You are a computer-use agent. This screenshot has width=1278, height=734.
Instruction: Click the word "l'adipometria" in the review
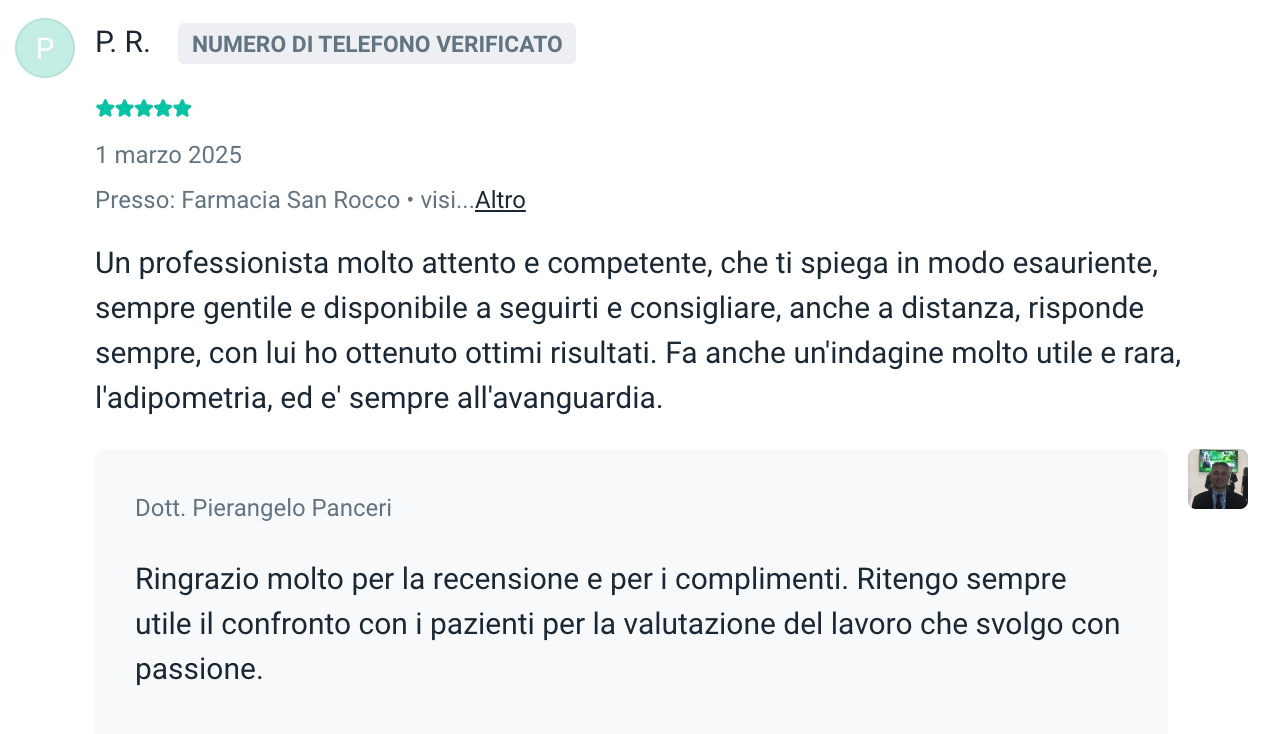click(181, 399)
